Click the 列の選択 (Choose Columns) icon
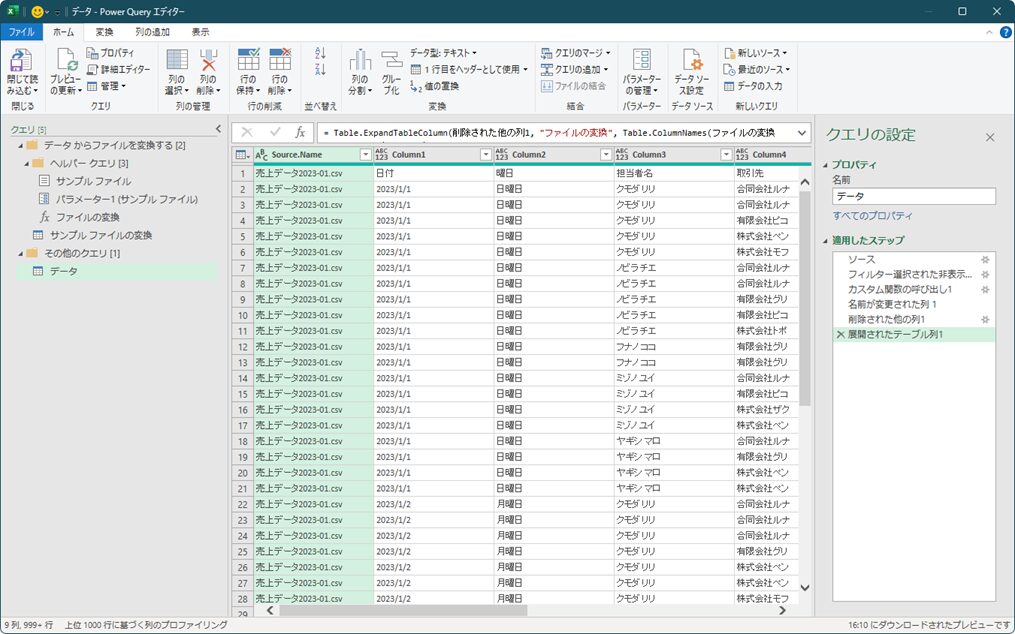Viewport: 1015px width, 634px height. (177, 60)
